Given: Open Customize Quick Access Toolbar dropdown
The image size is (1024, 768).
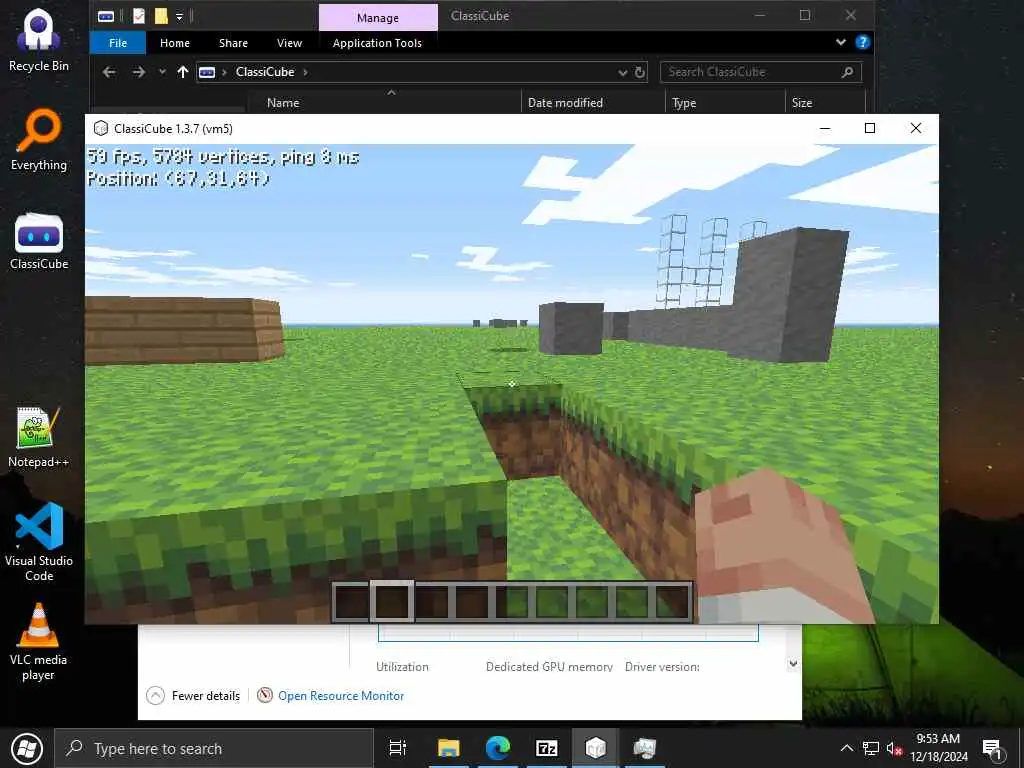Looking at the screenshot, I should [x=179, y=16].
